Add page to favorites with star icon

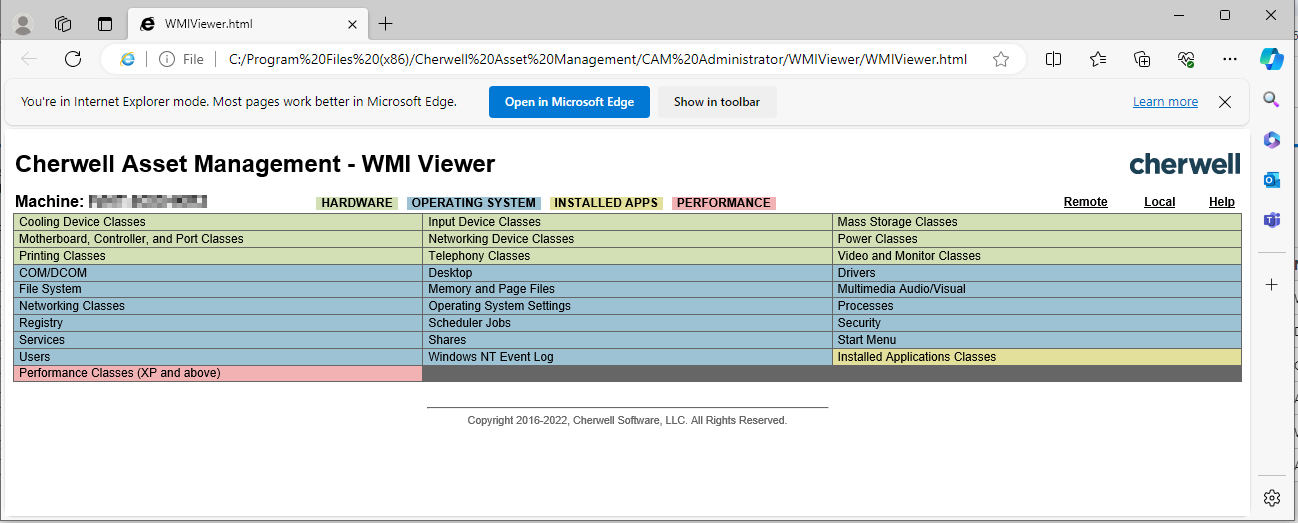(1000, 59)
